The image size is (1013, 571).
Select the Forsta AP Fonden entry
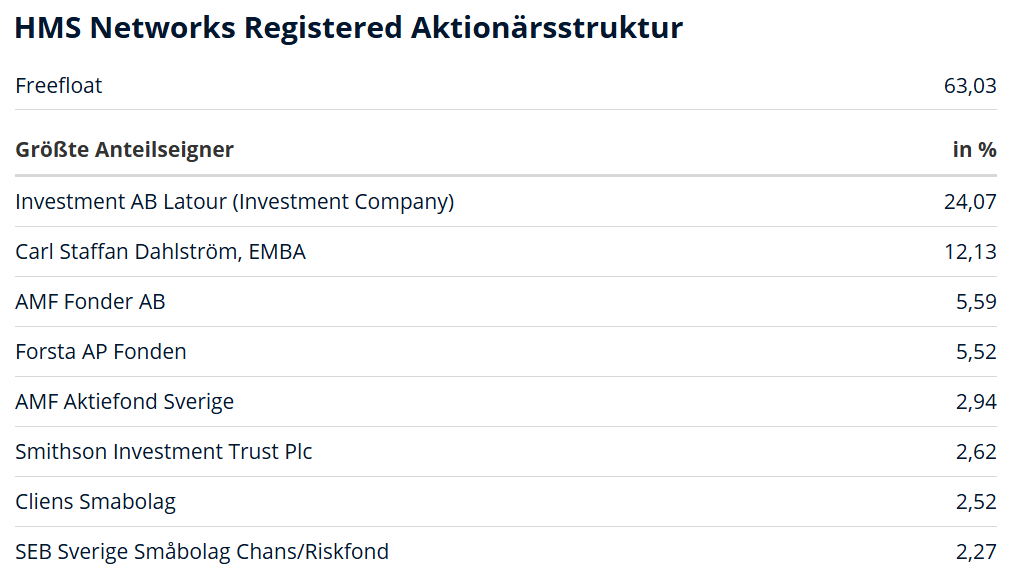101,352
